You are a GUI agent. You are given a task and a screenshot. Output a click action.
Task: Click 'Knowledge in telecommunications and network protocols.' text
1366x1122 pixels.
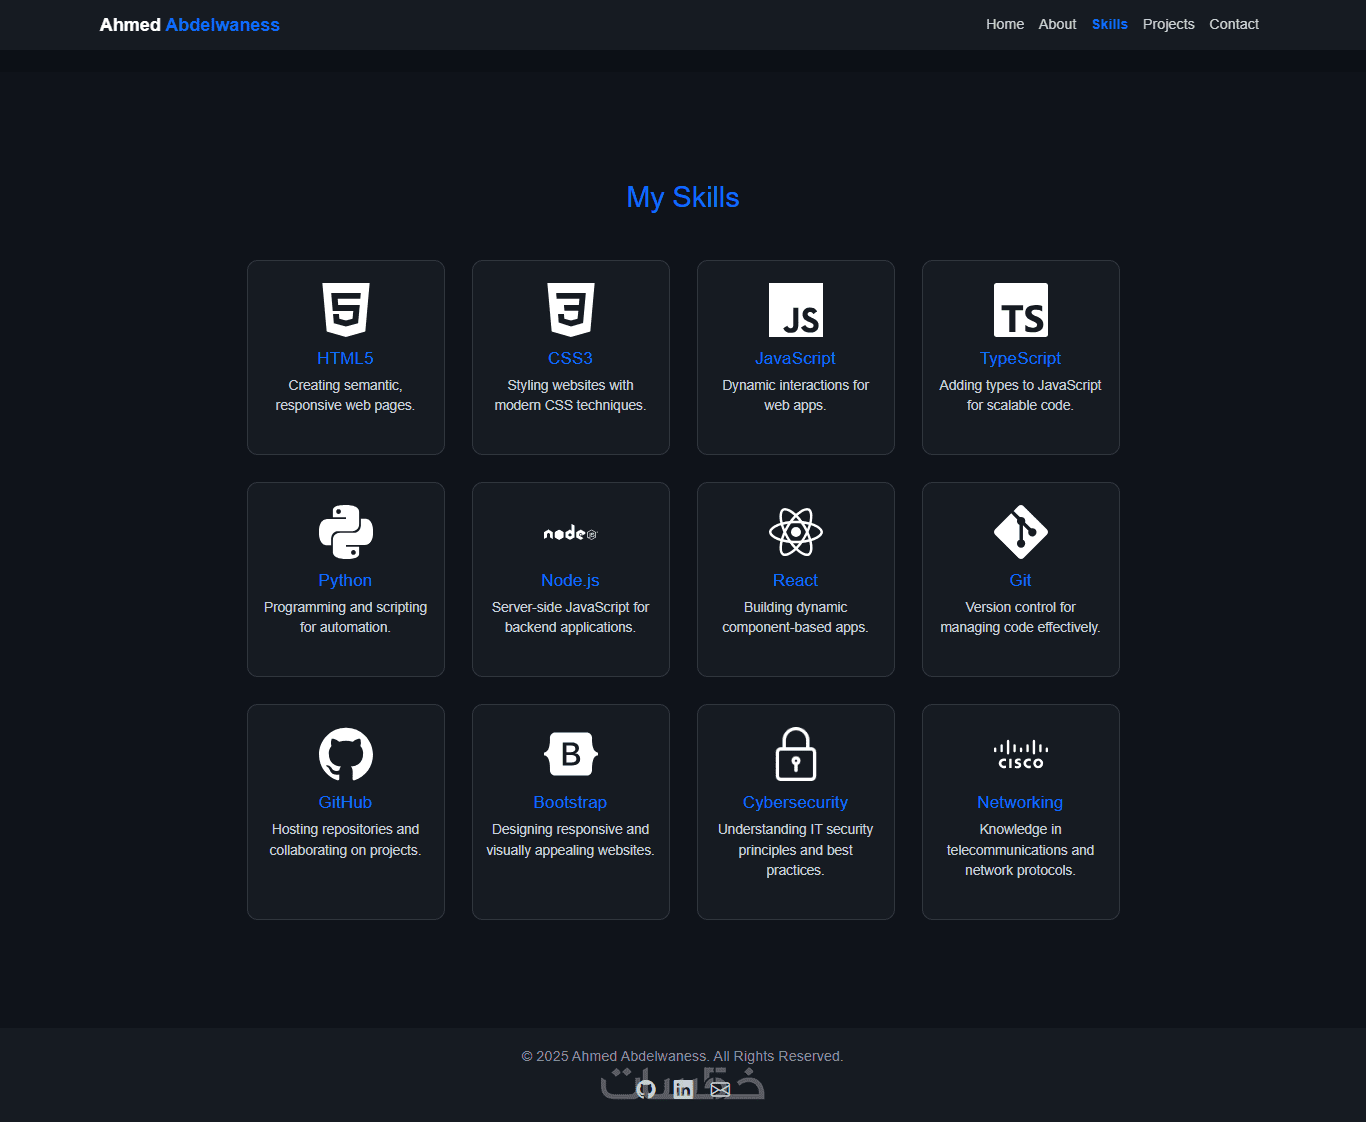click(x=1021, y=850)
